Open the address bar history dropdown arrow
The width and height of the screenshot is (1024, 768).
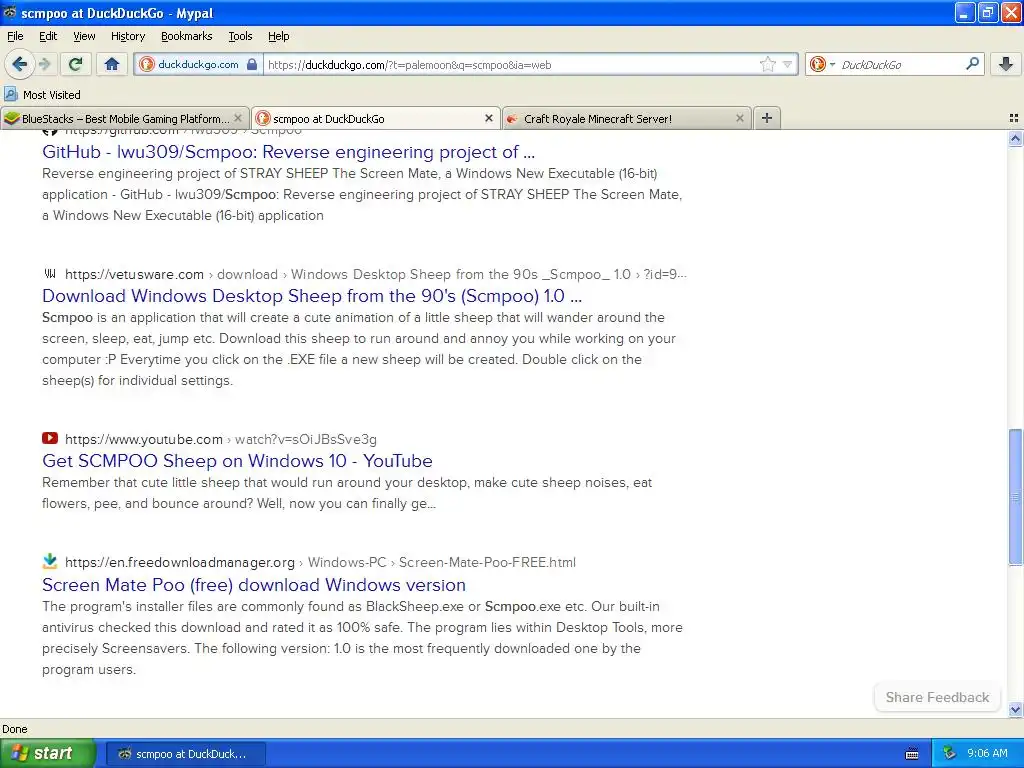788,65
